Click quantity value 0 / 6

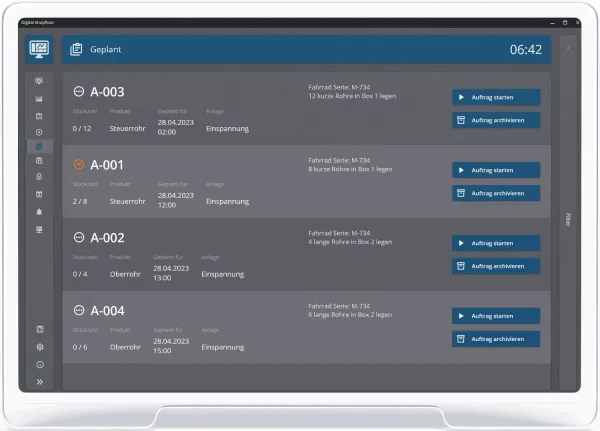(80, 347)
